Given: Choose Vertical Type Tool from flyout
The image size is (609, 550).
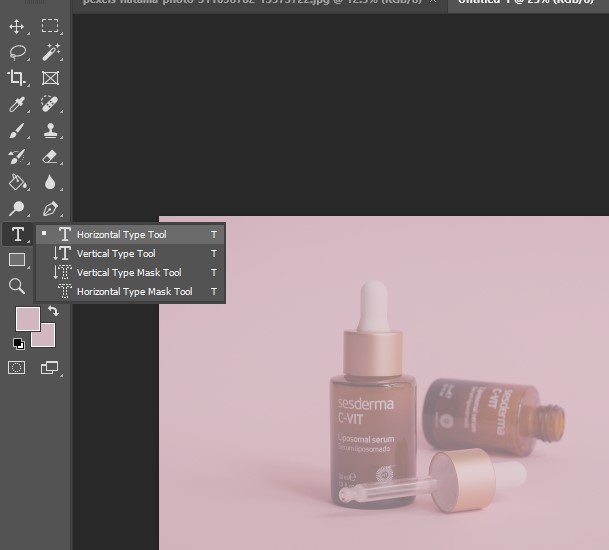Looking at the screenshot, I should click(130, 254).
